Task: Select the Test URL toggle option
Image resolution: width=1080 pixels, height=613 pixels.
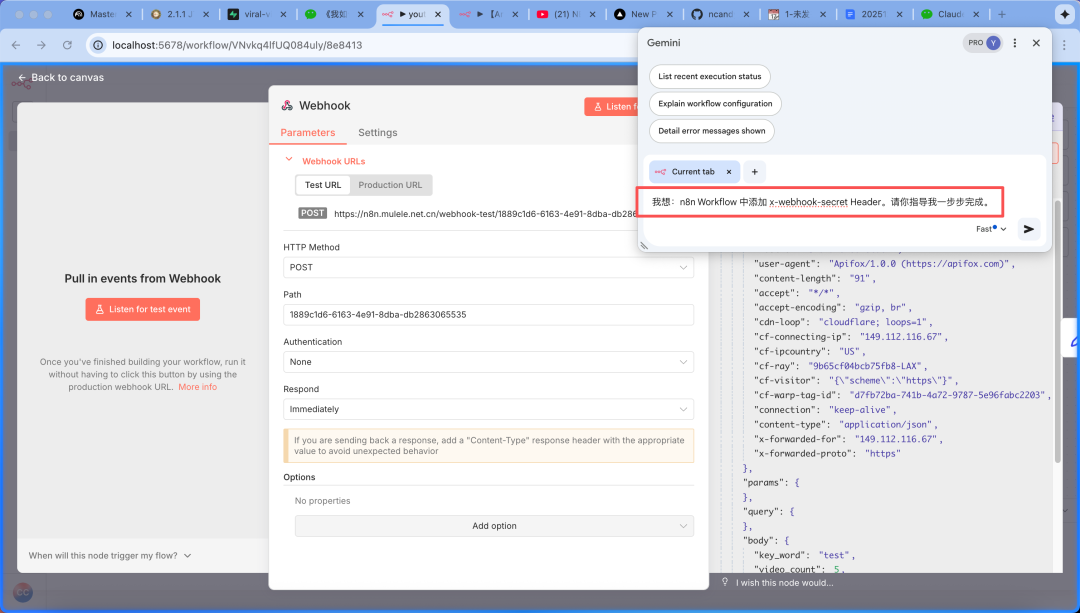Action: [x=322, y=185]
